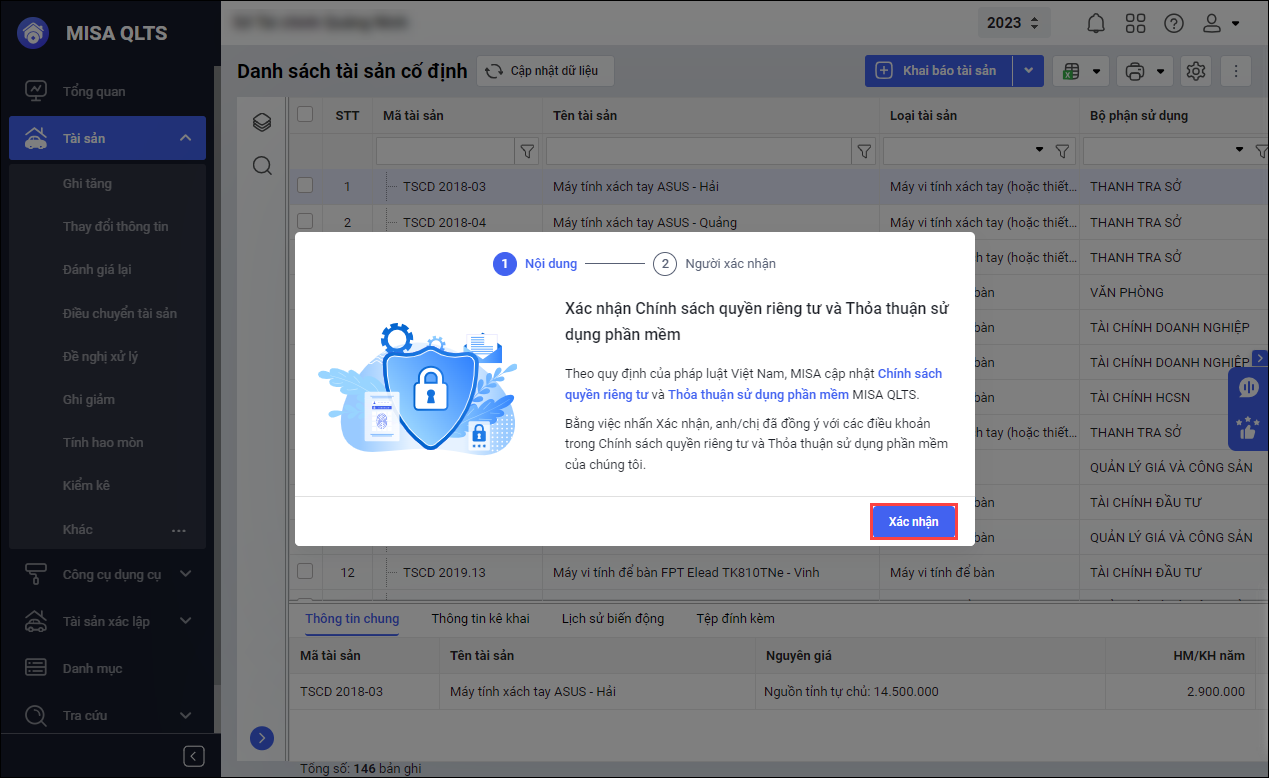Click the notification bell icon
Viewport: 1269px width, 778px height.
[1097, 23]
